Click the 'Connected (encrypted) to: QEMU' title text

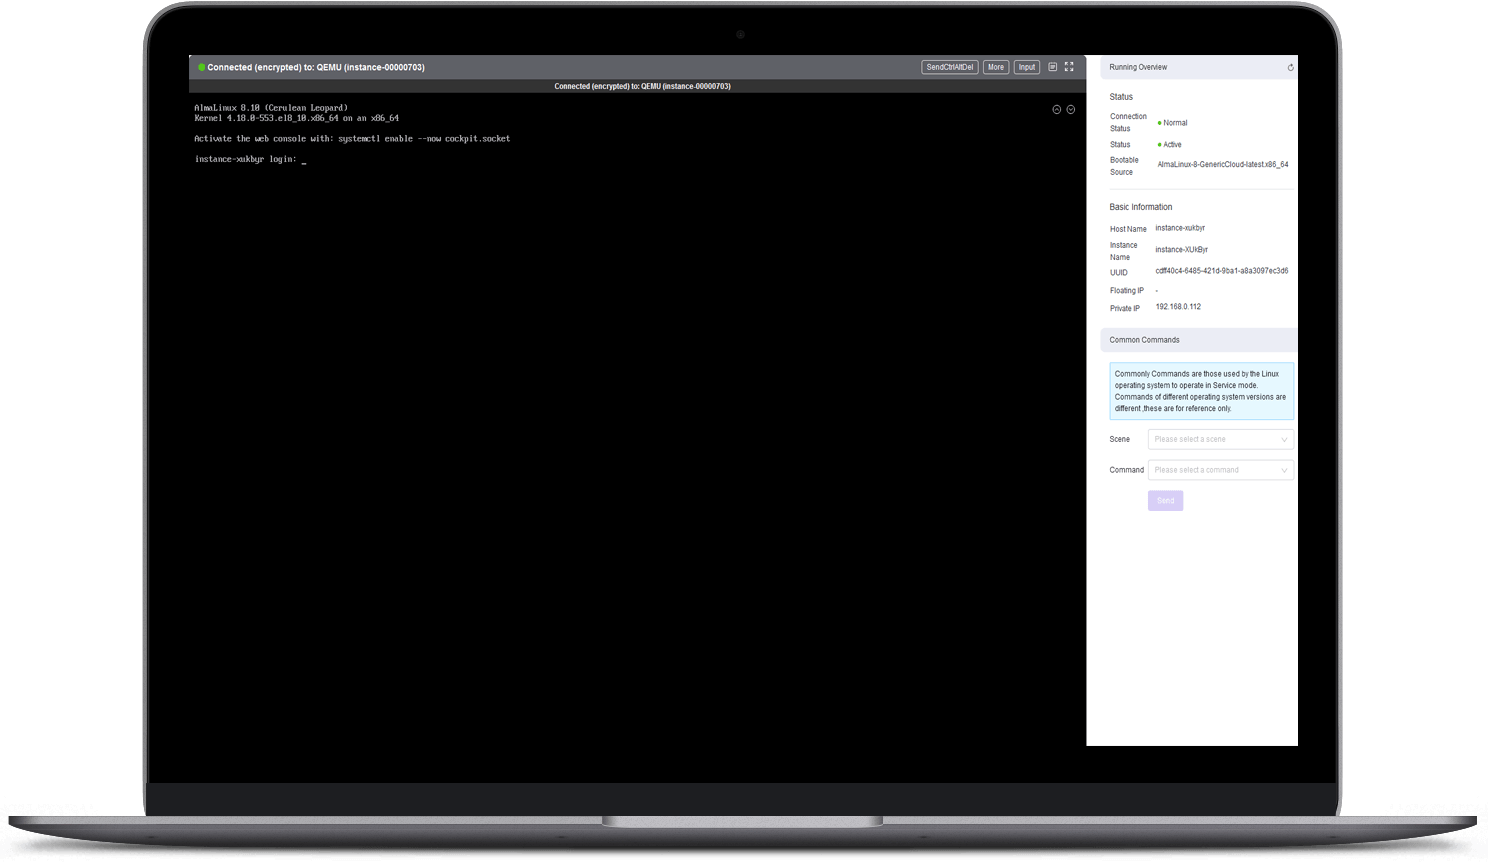[x=316, y=67]
